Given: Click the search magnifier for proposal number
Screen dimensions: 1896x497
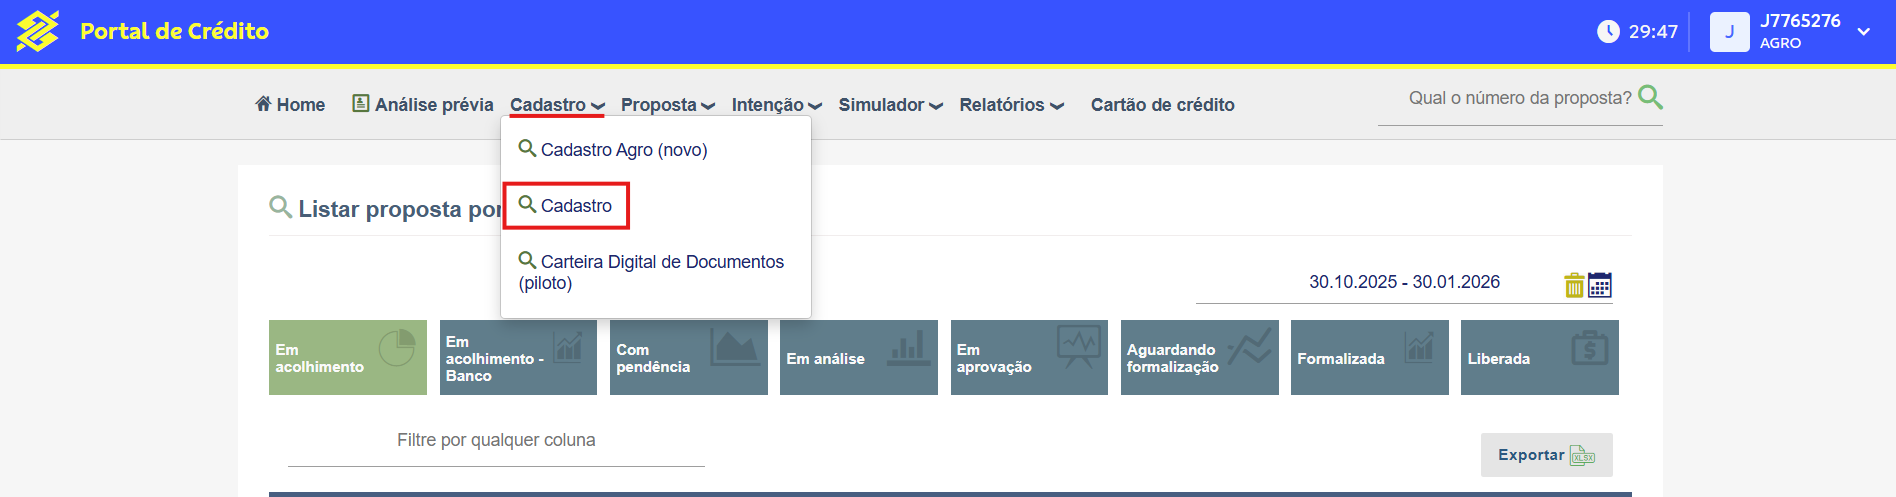Looking at the screenshot, I should 1650,97.
